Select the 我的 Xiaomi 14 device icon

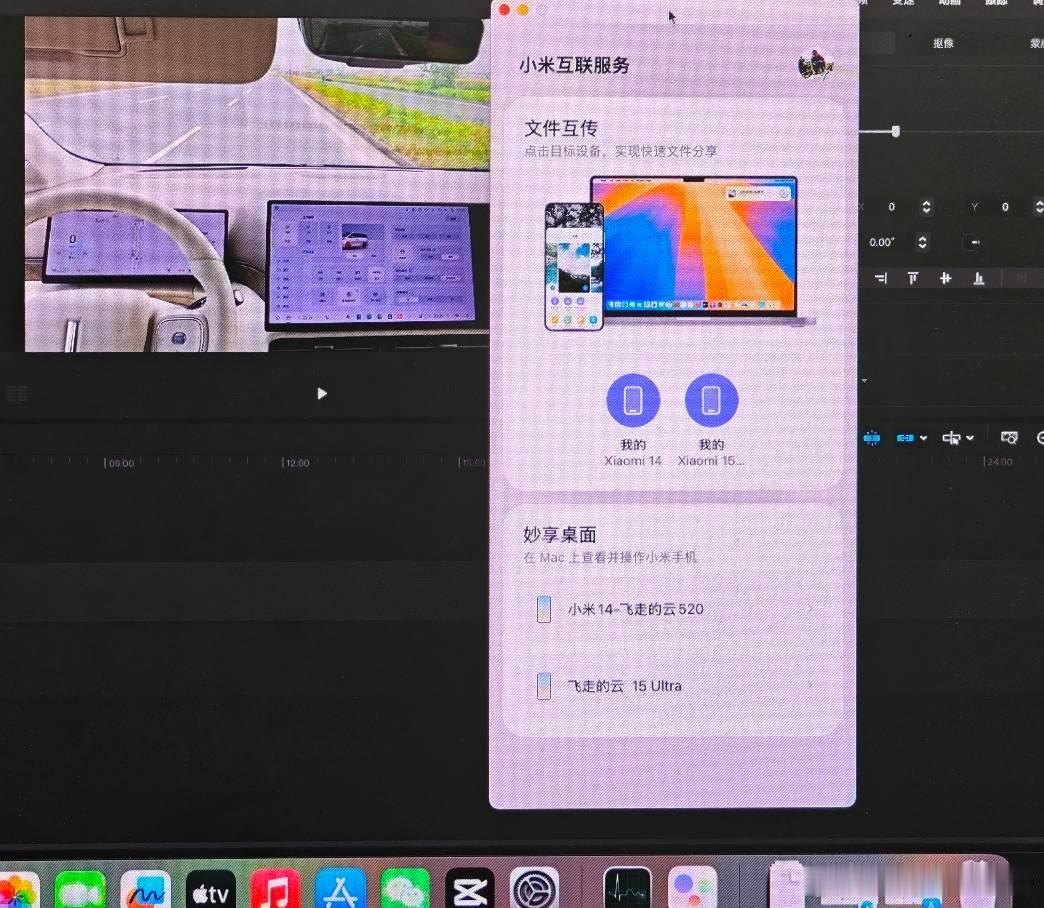coord(633,400)
